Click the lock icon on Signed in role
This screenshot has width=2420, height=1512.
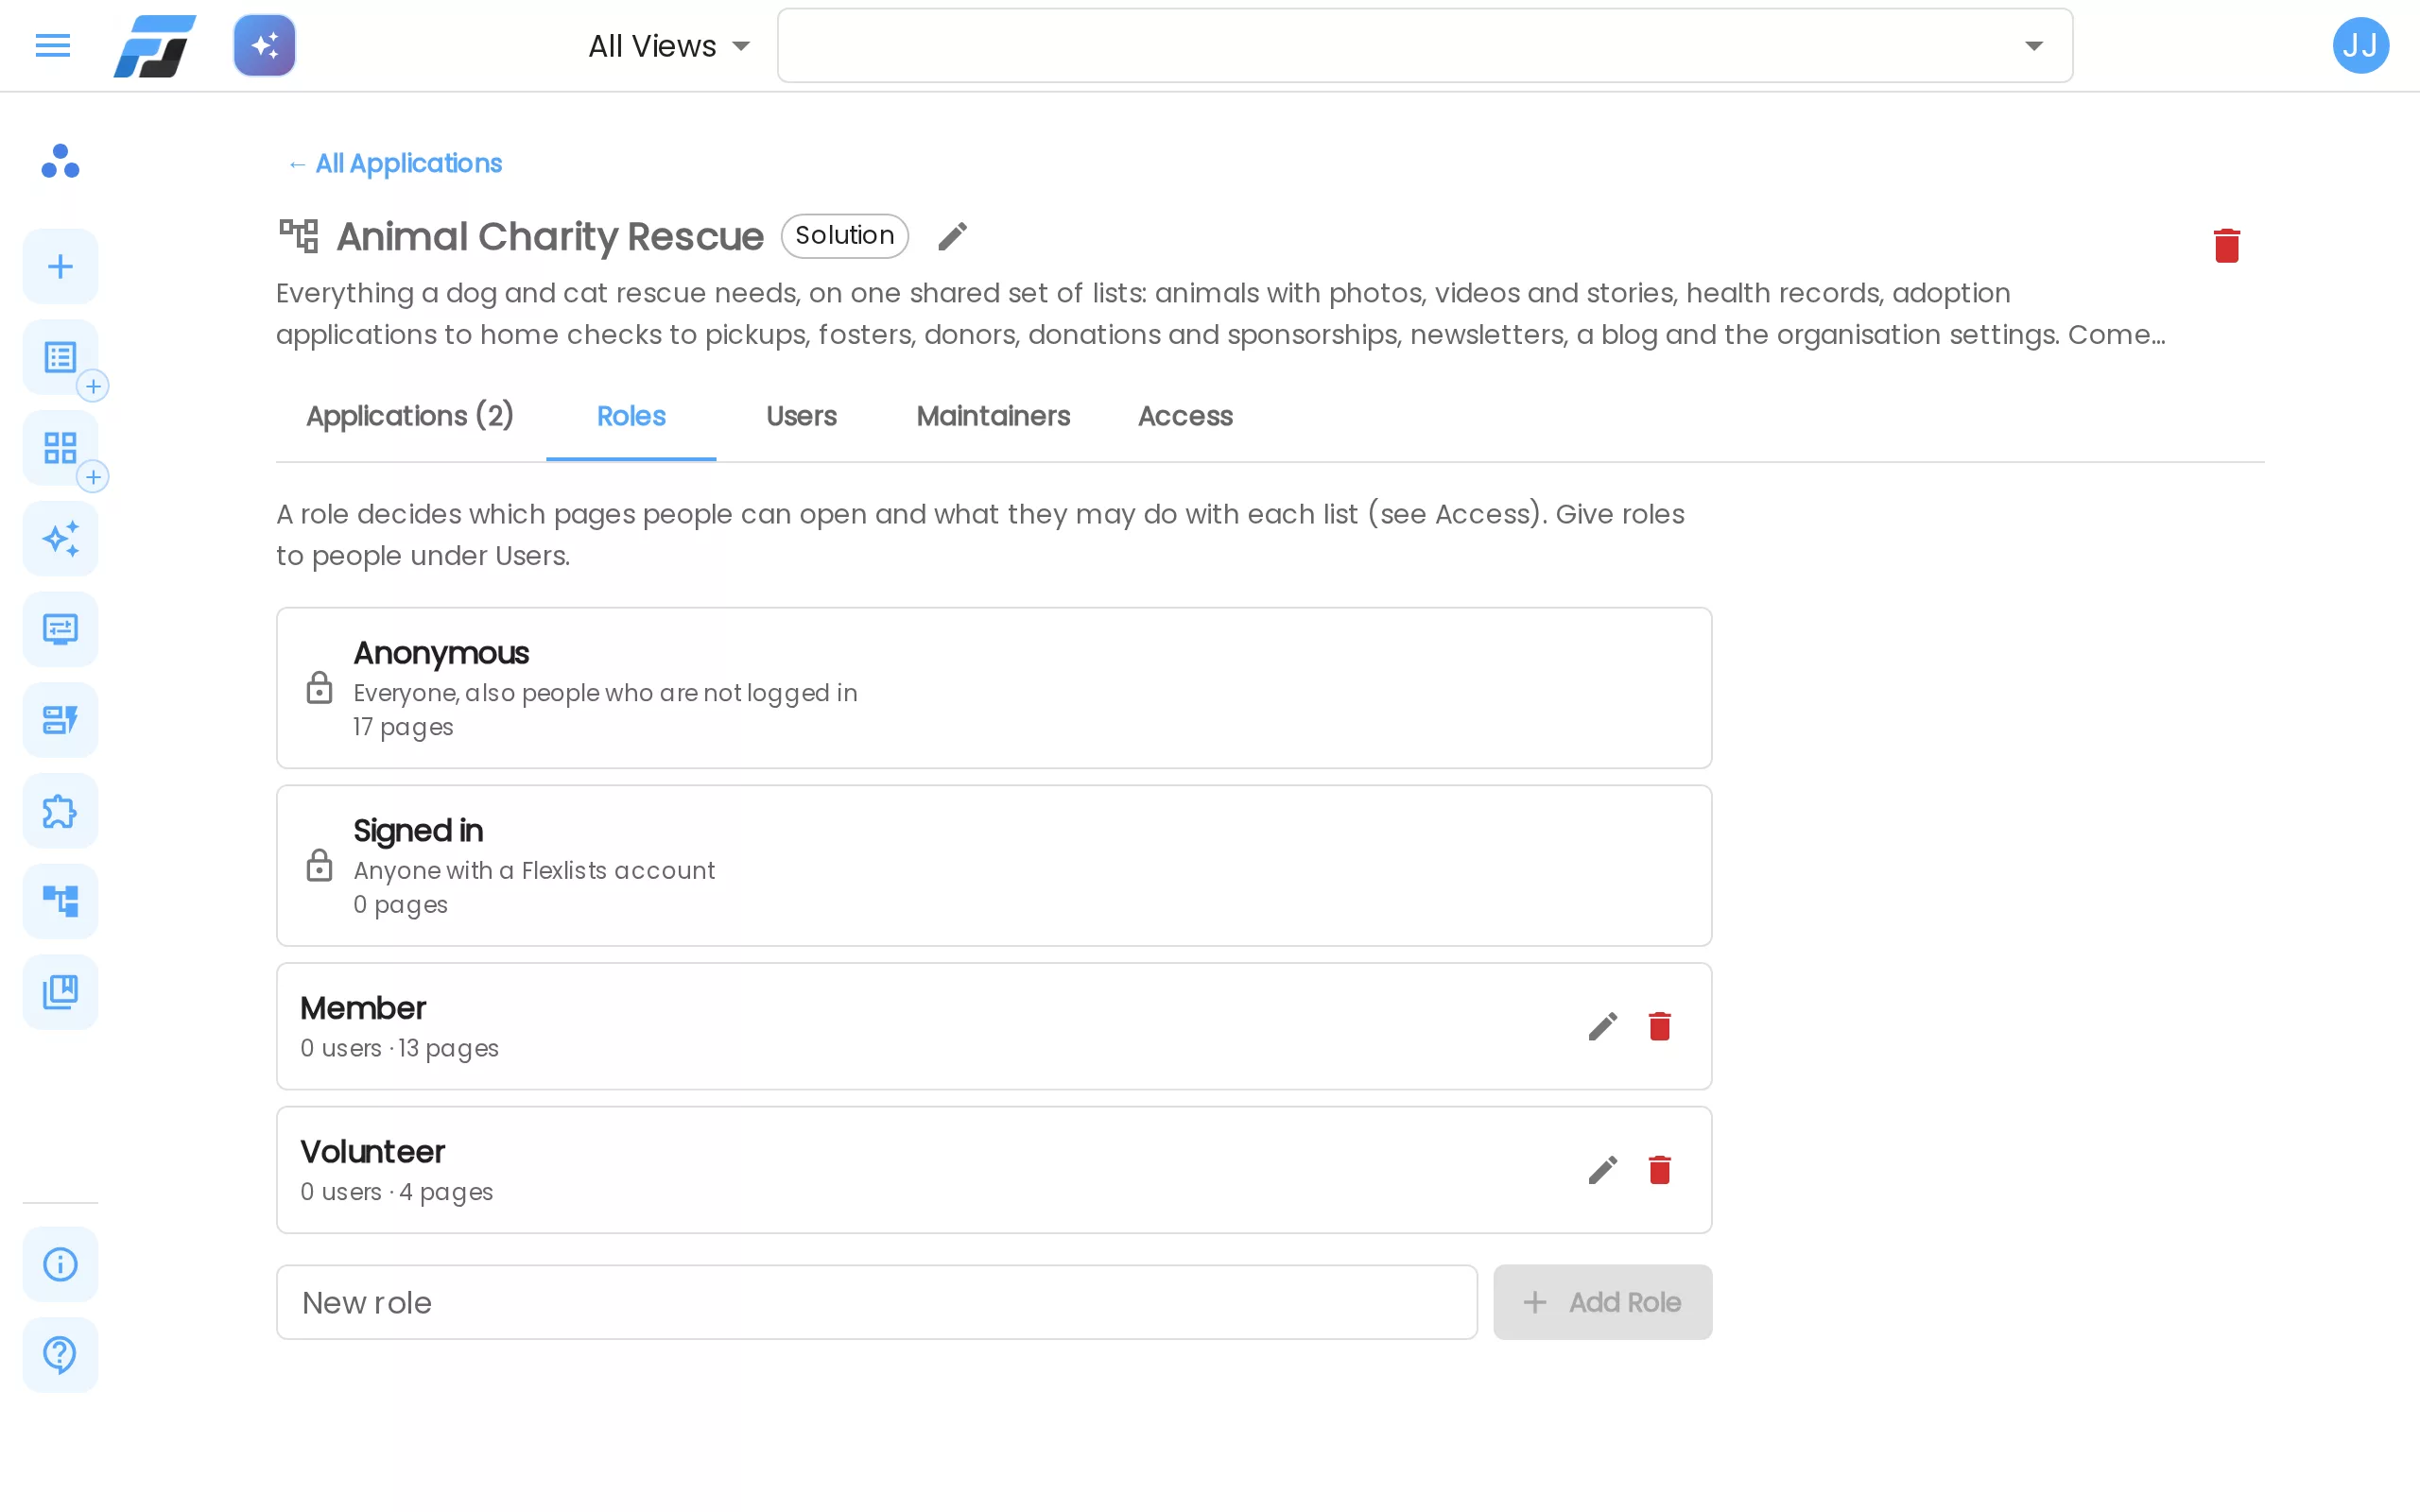[x=319, y=866]
